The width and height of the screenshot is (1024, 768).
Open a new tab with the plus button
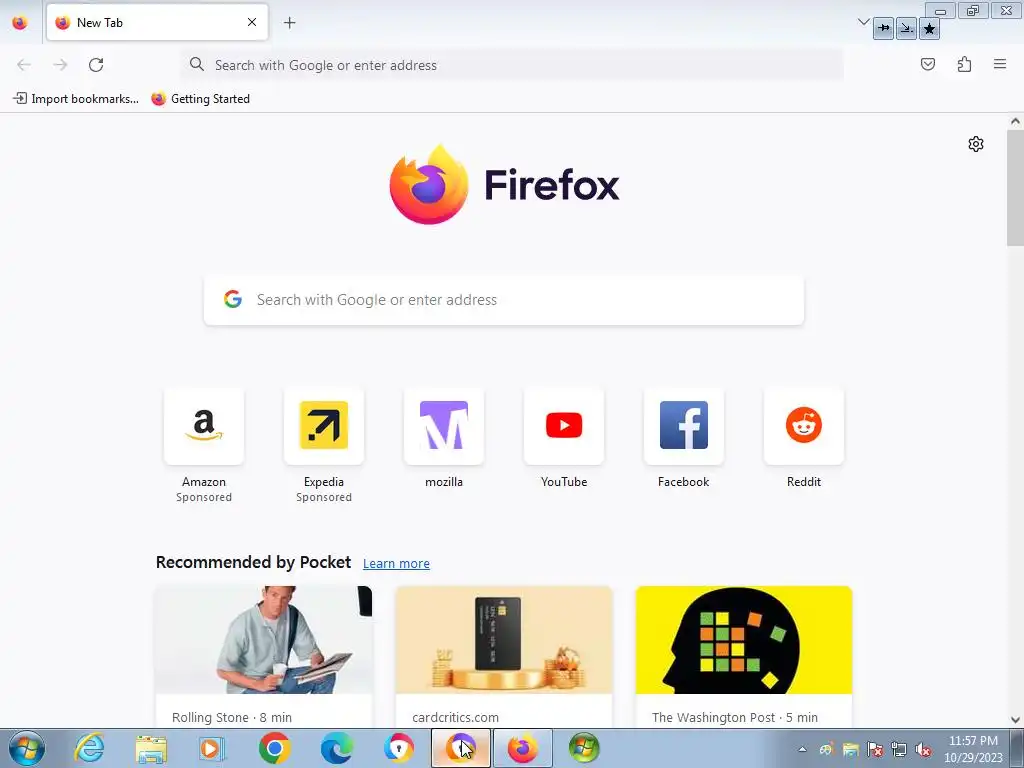click(289, 23)
